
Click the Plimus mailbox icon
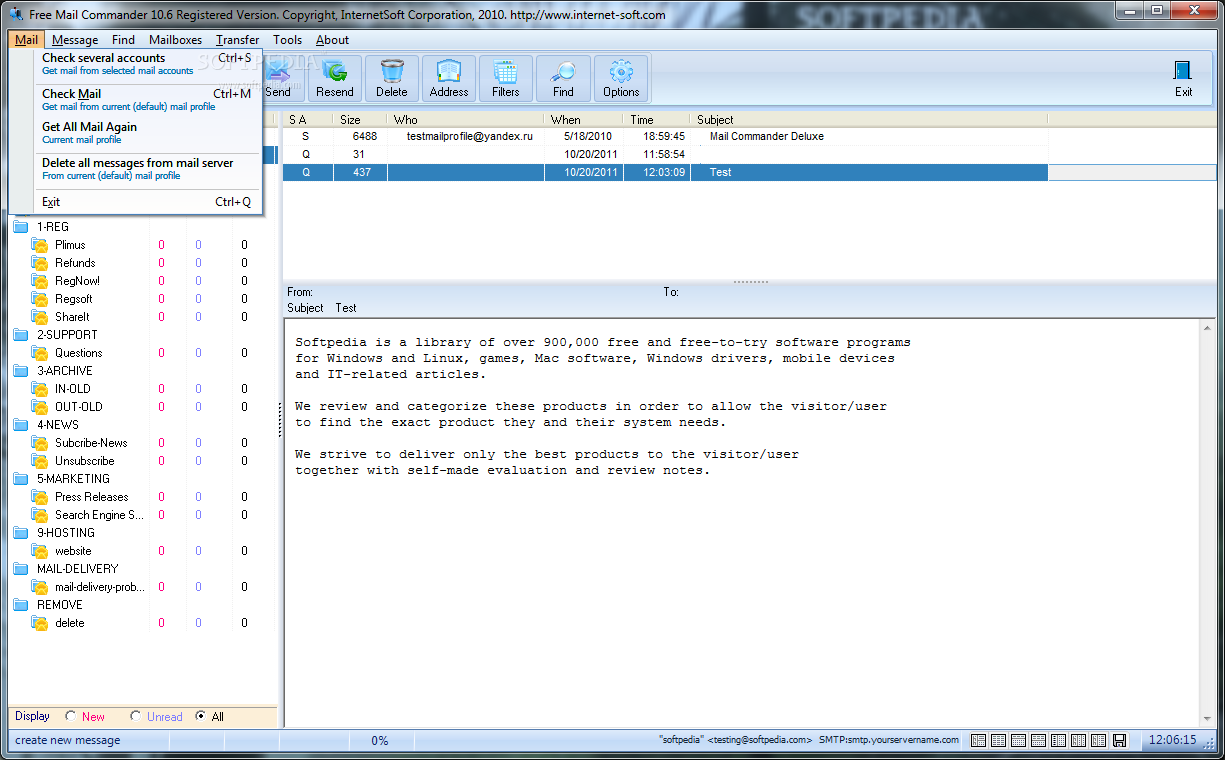pos(40,245)
